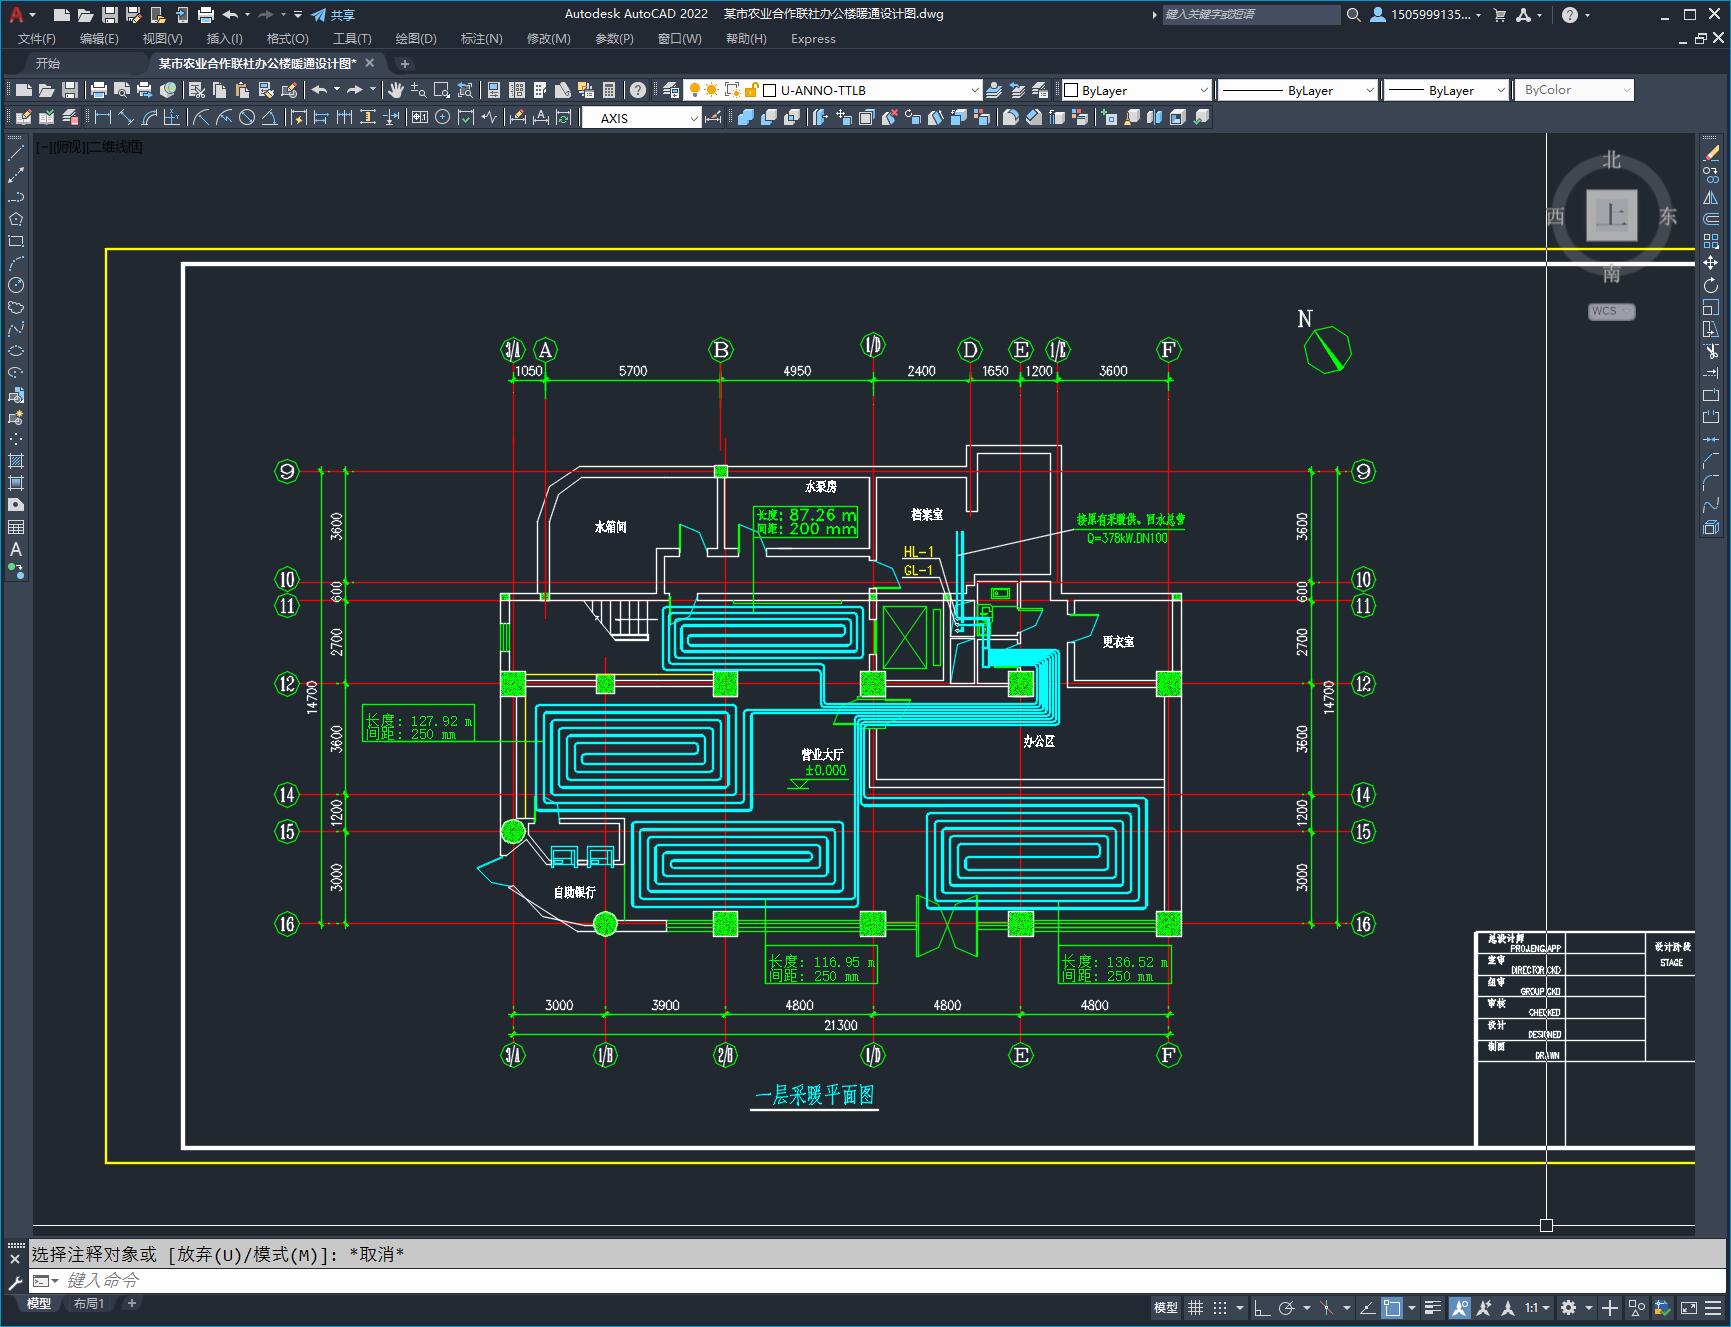Image resolution: width=1731 pixels, height=1327 pixels.
Task: Select the Multiline Text tool
Action: click(16, 549)
